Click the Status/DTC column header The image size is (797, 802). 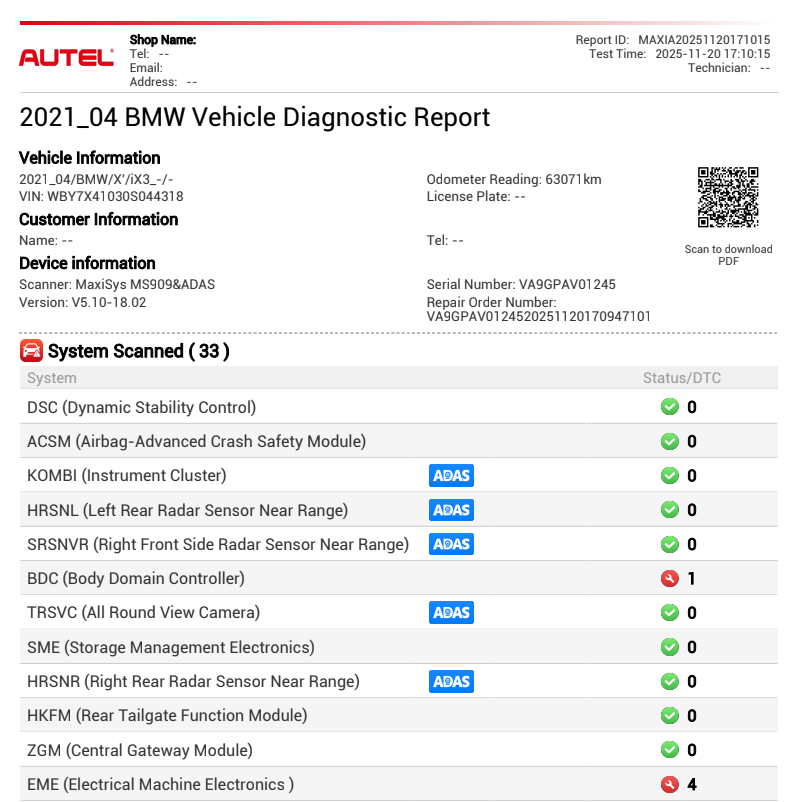(681, 378)
